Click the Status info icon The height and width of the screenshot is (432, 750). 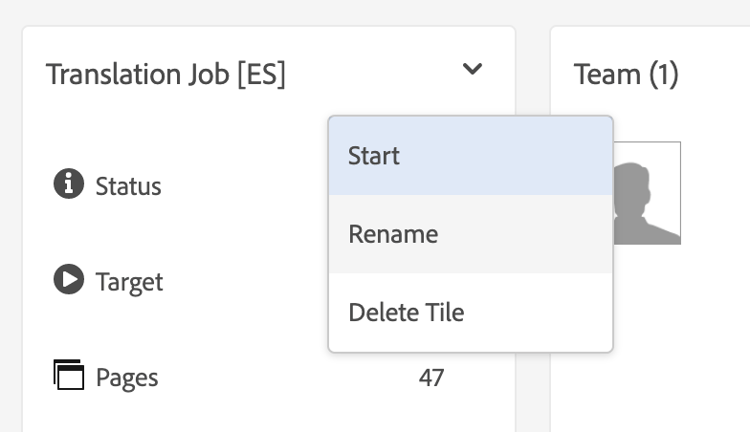(x=67, y=185)
